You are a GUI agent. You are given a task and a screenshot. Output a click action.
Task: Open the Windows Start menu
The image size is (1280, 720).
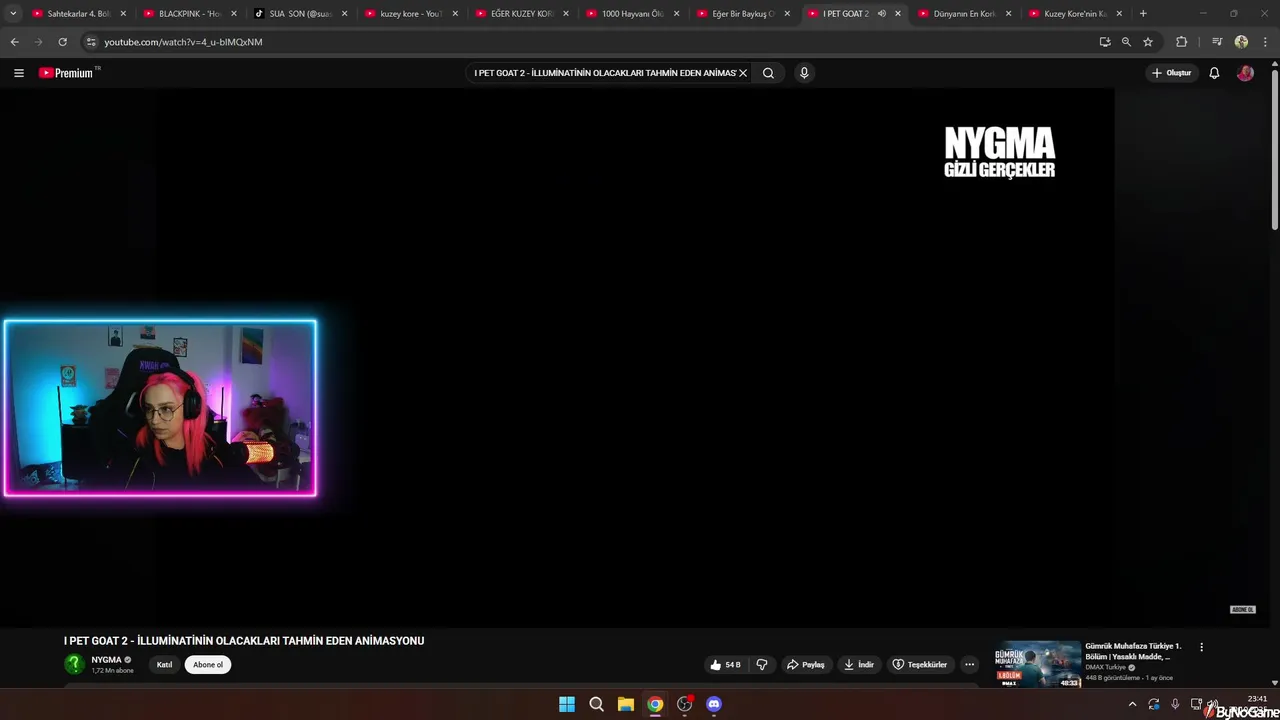[567, 704]
